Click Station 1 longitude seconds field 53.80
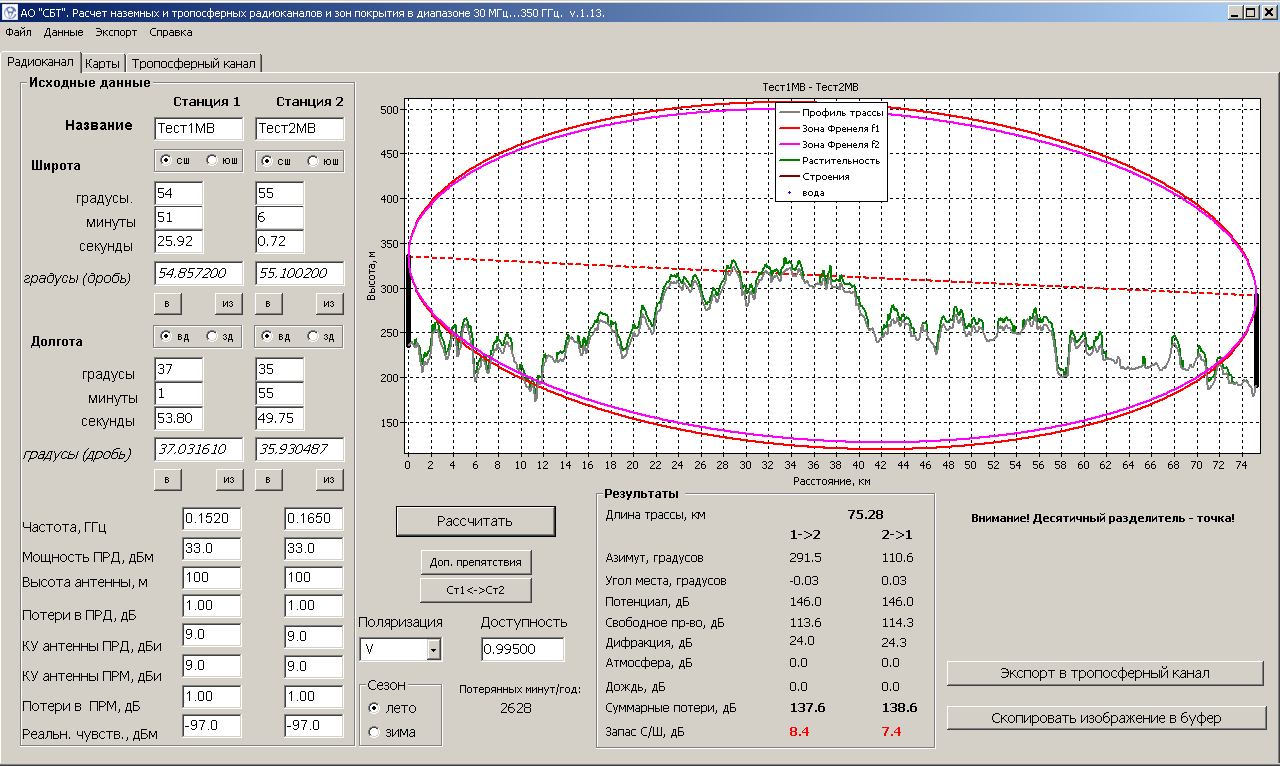Viewport: 1280px width, 766px height. point(179,418)
